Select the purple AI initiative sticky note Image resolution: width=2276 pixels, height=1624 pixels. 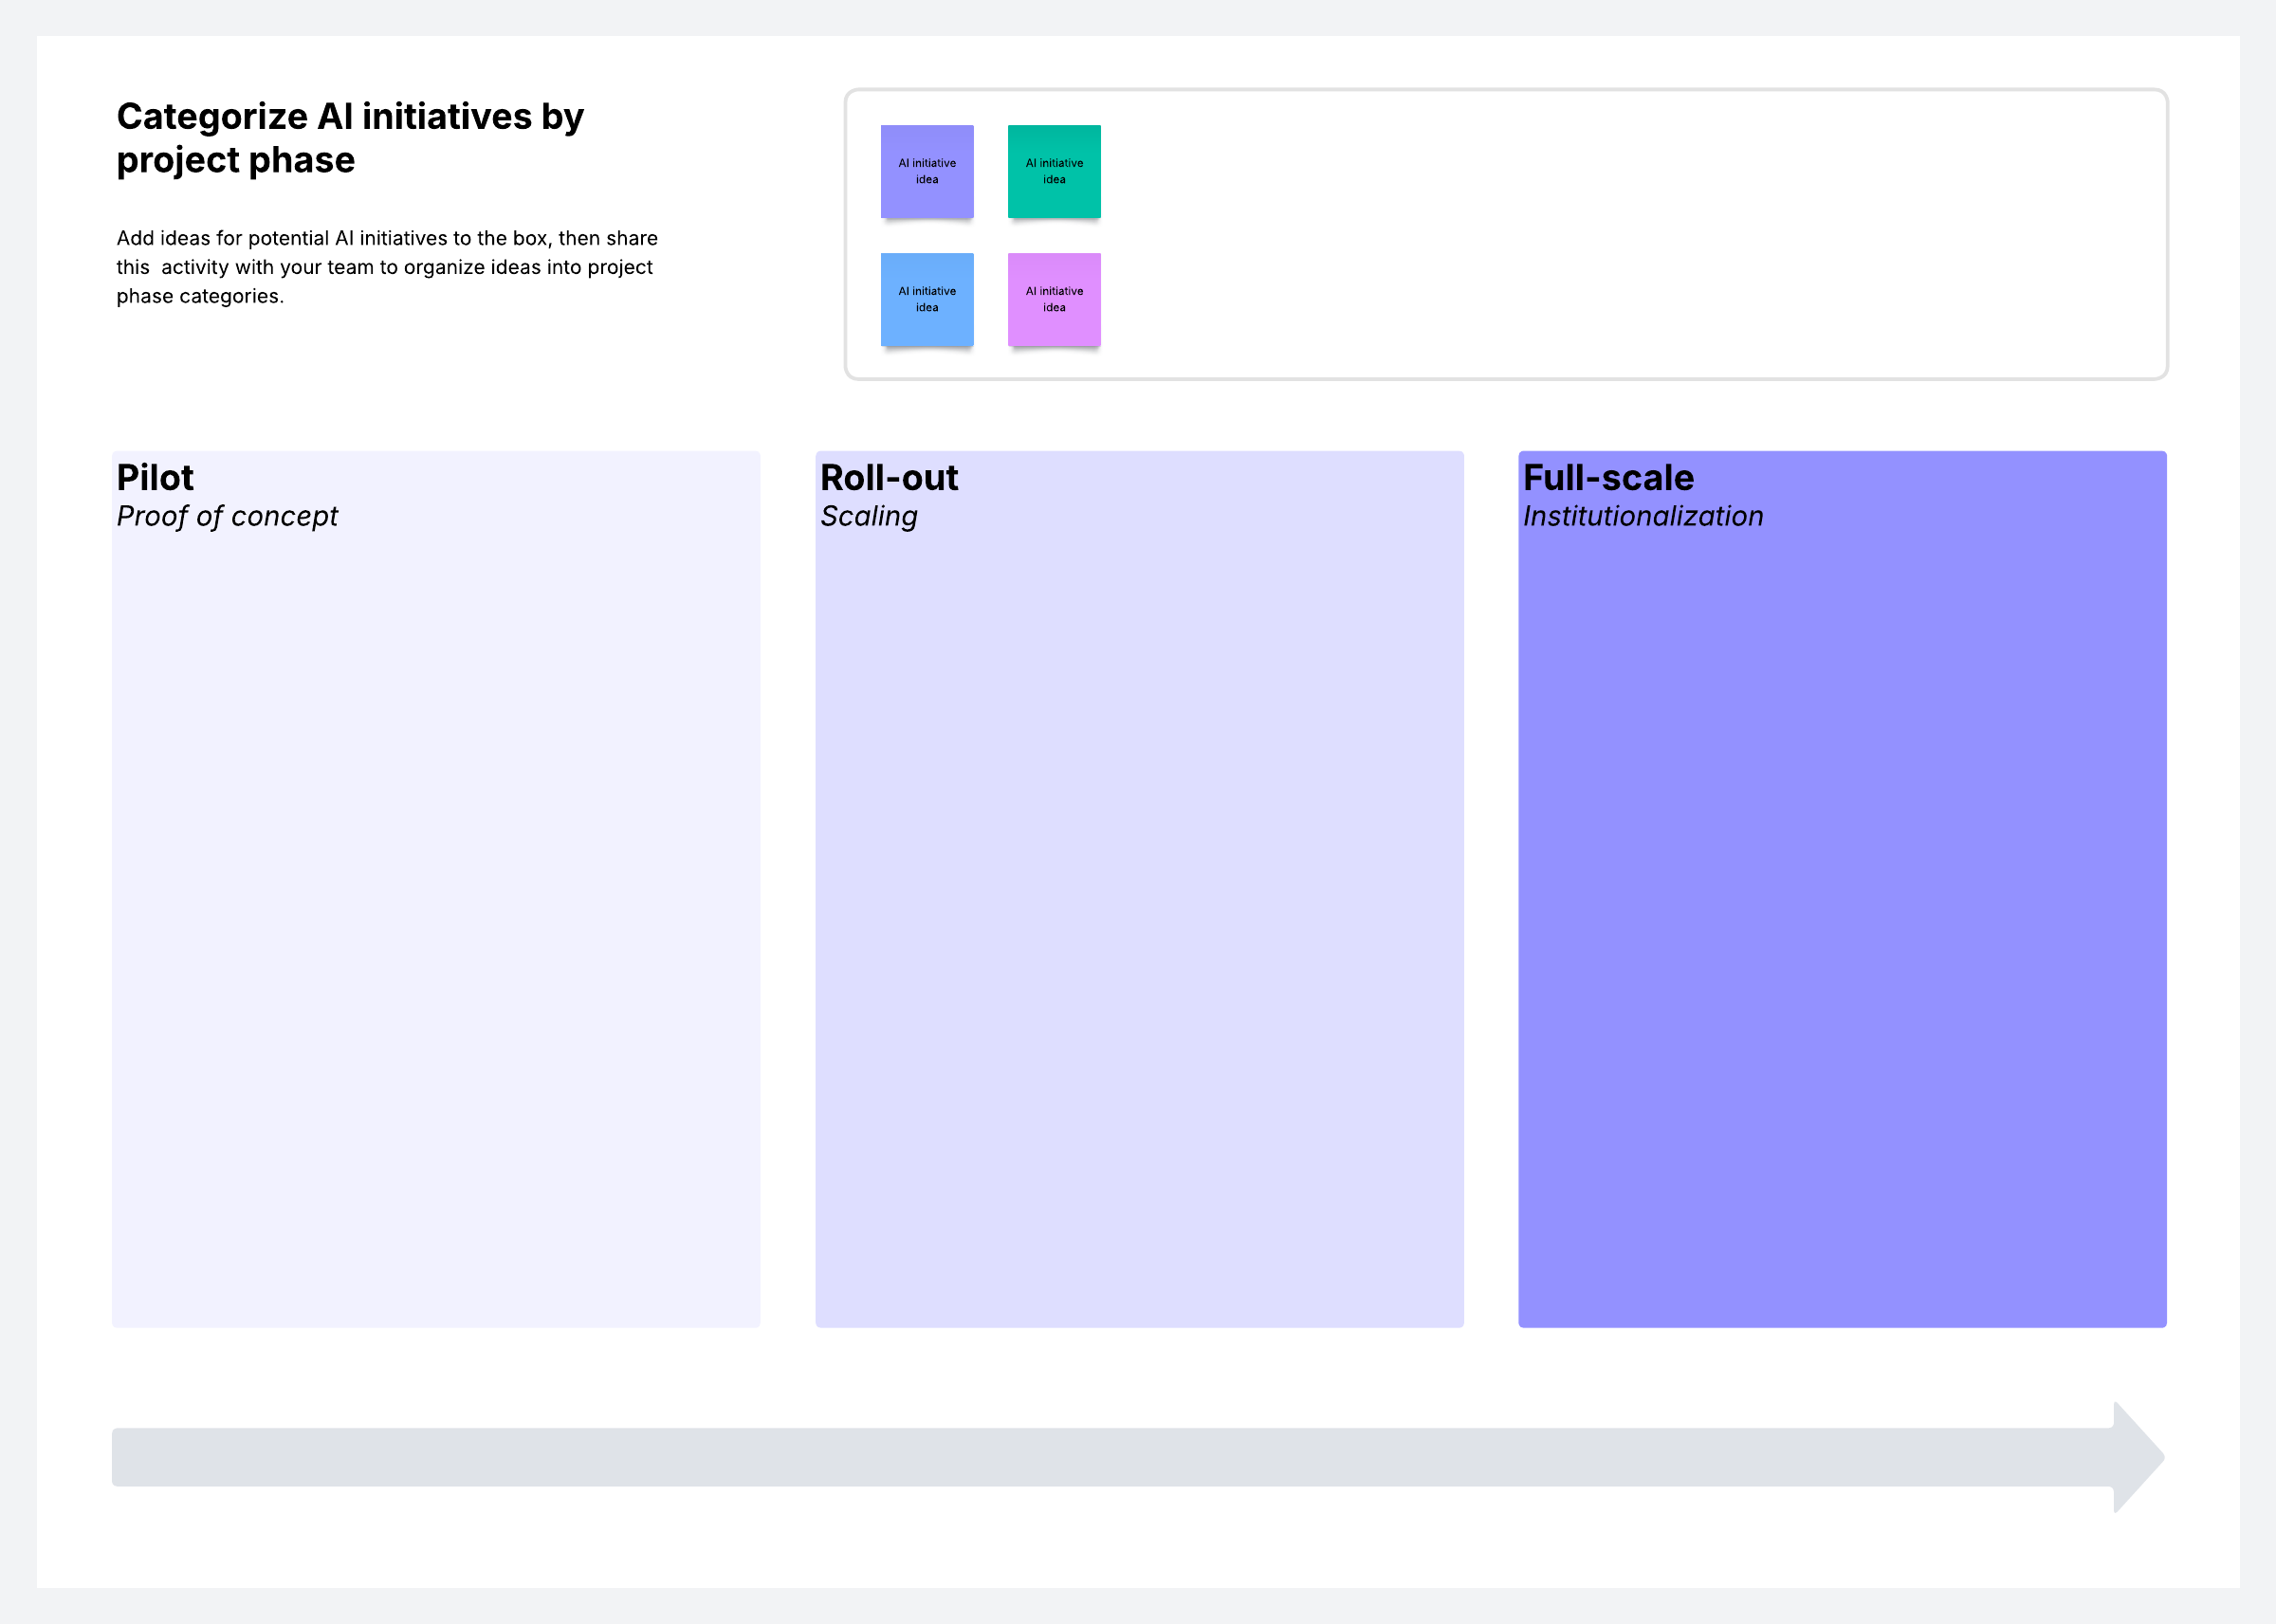tap(926, 171)
